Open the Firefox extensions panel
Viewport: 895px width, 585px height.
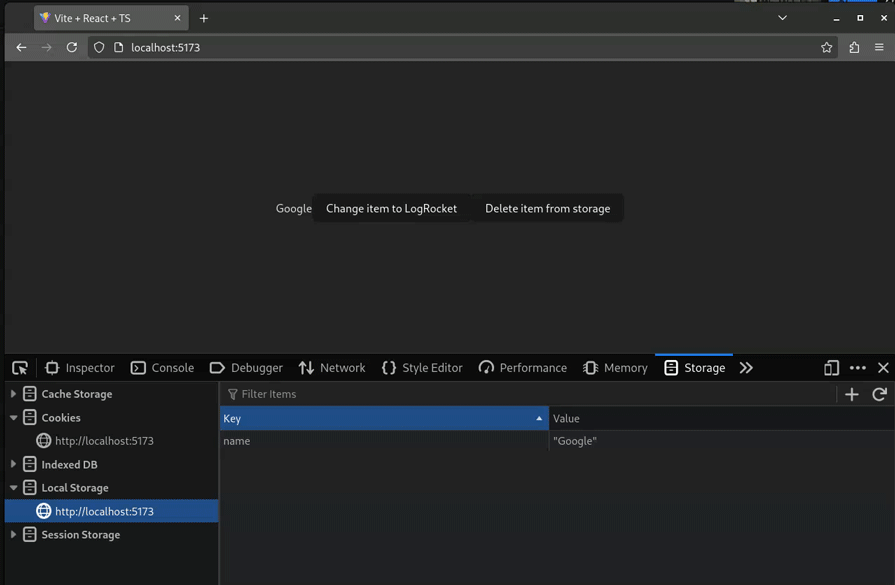point(853,47)
